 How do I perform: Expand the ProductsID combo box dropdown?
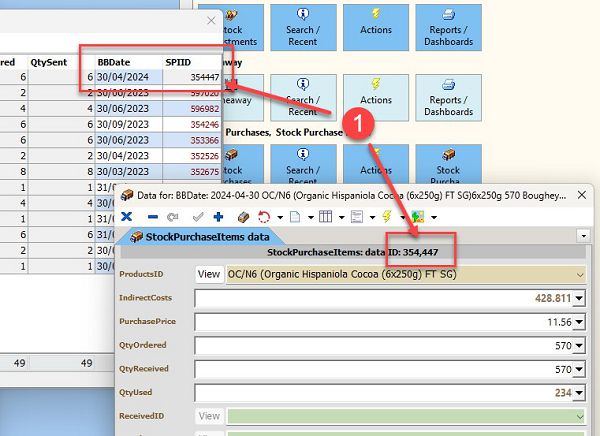coord(579,273)
